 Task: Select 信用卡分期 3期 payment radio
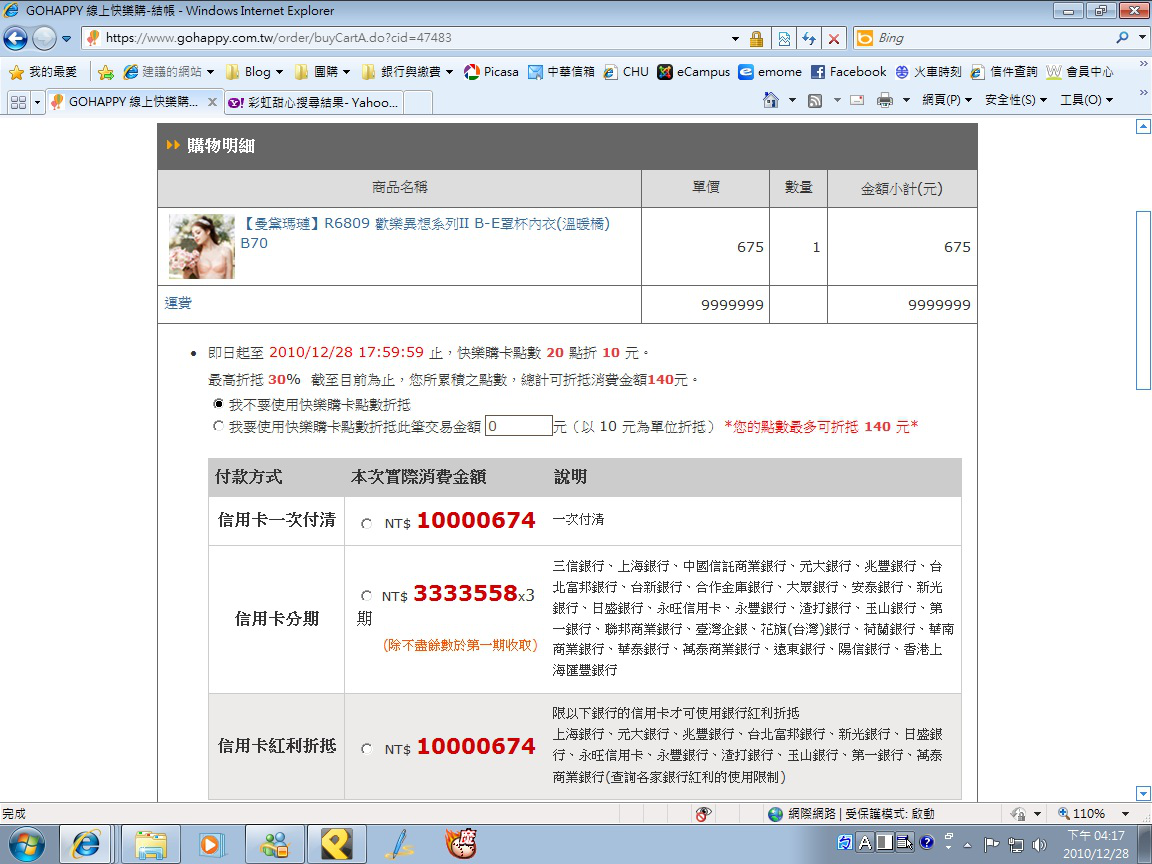(x=367, y=595)
